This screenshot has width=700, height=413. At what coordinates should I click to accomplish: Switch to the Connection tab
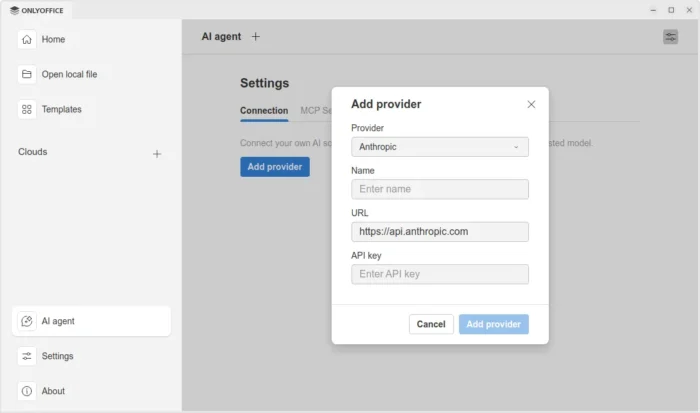point(264,111)
